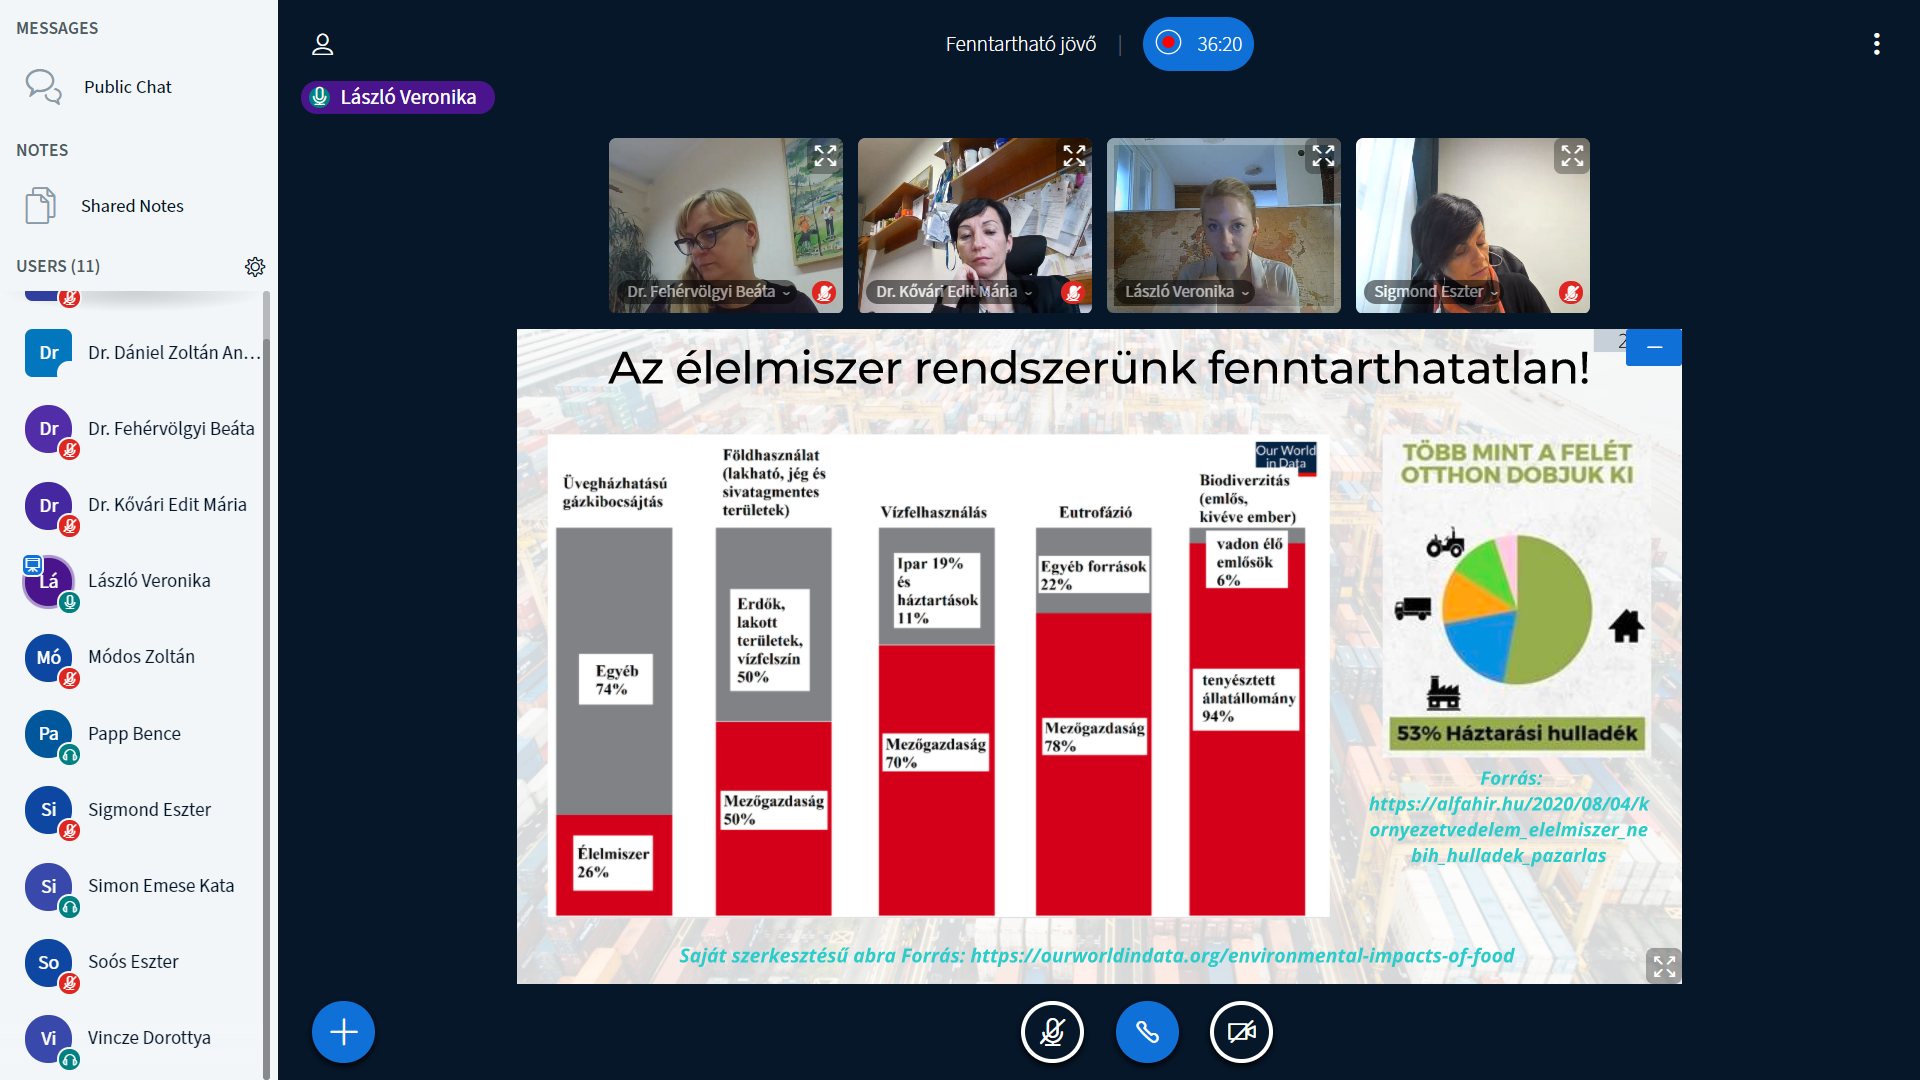Viewport: 1920px width, 1080px height.
Task: Open Public Chat
Action: pos(127,87)
